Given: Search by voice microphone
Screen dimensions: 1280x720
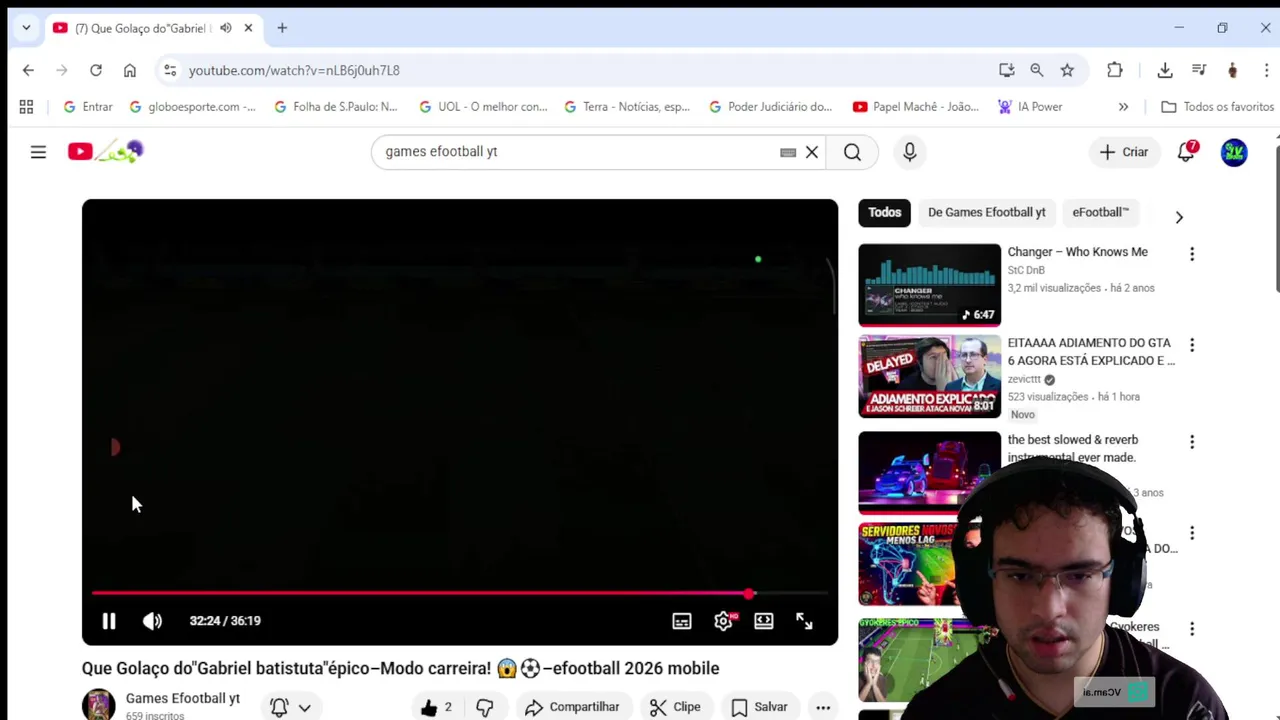Looking at the screenshot, I should click(910, 152).
